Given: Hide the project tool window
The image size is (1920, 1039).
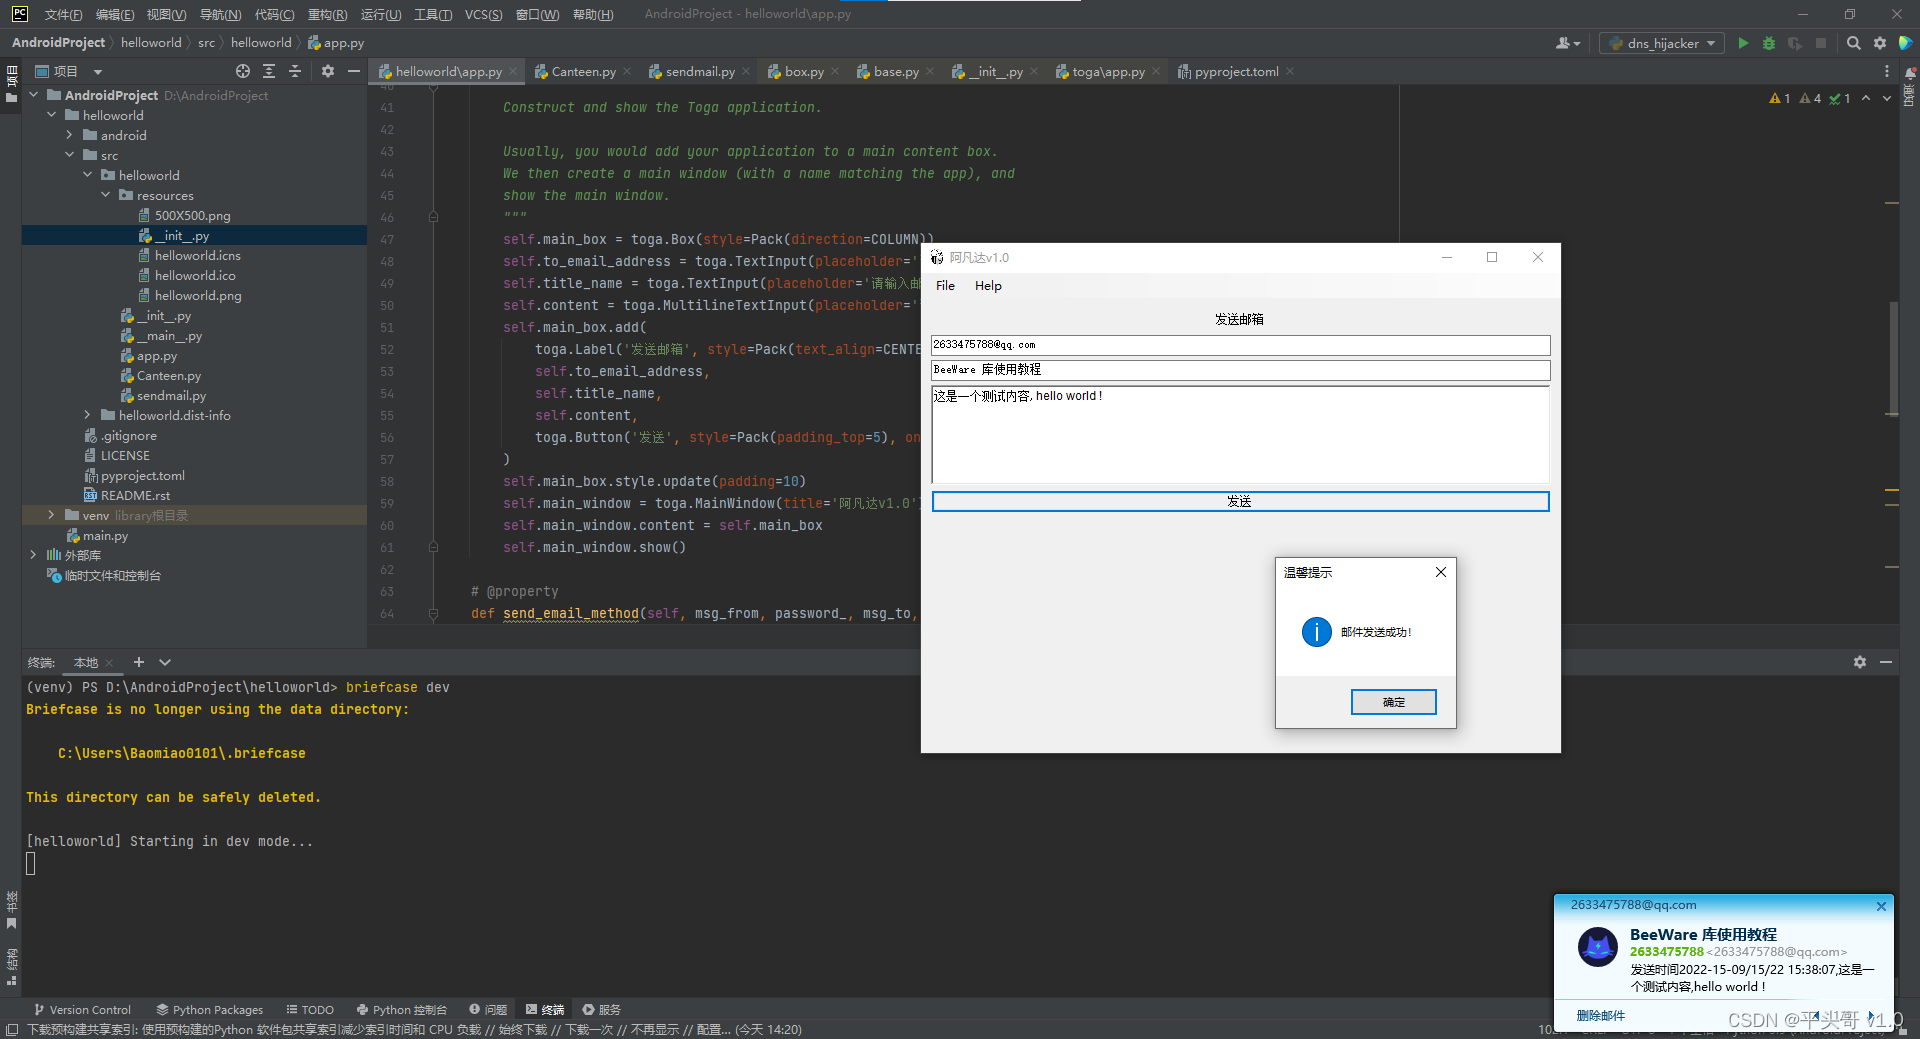Looking at the screenshot, I should [353, 71].
